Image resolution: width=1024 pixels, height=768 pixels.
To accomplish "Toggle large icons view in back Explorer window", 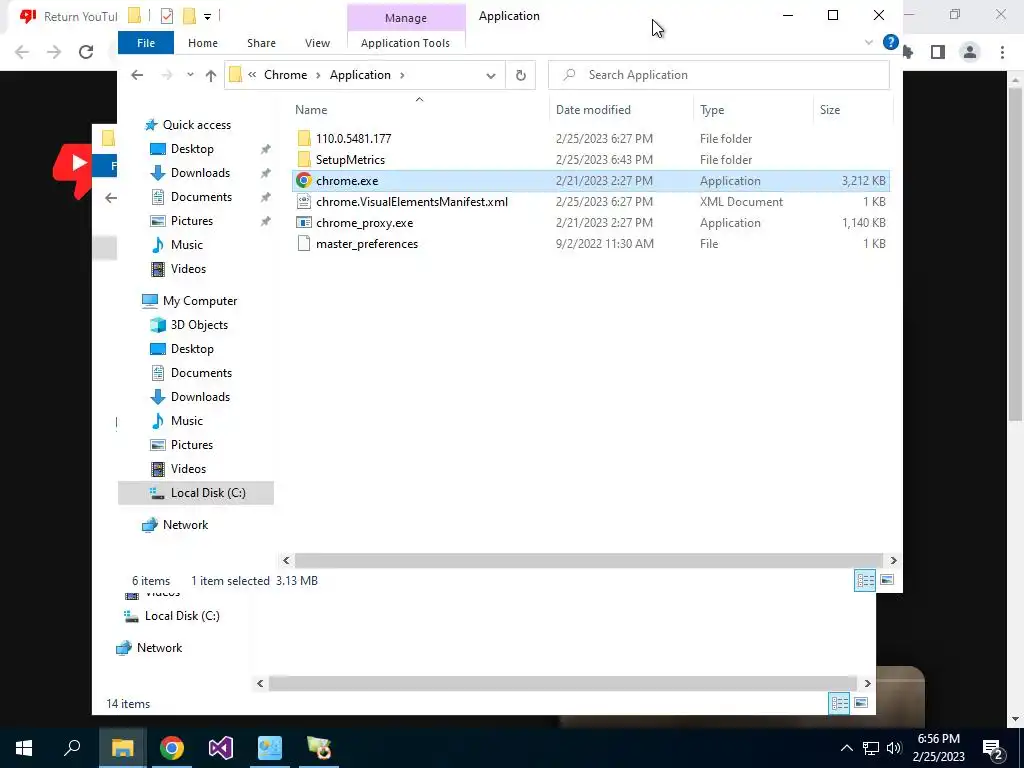I will tap(861, 703).
